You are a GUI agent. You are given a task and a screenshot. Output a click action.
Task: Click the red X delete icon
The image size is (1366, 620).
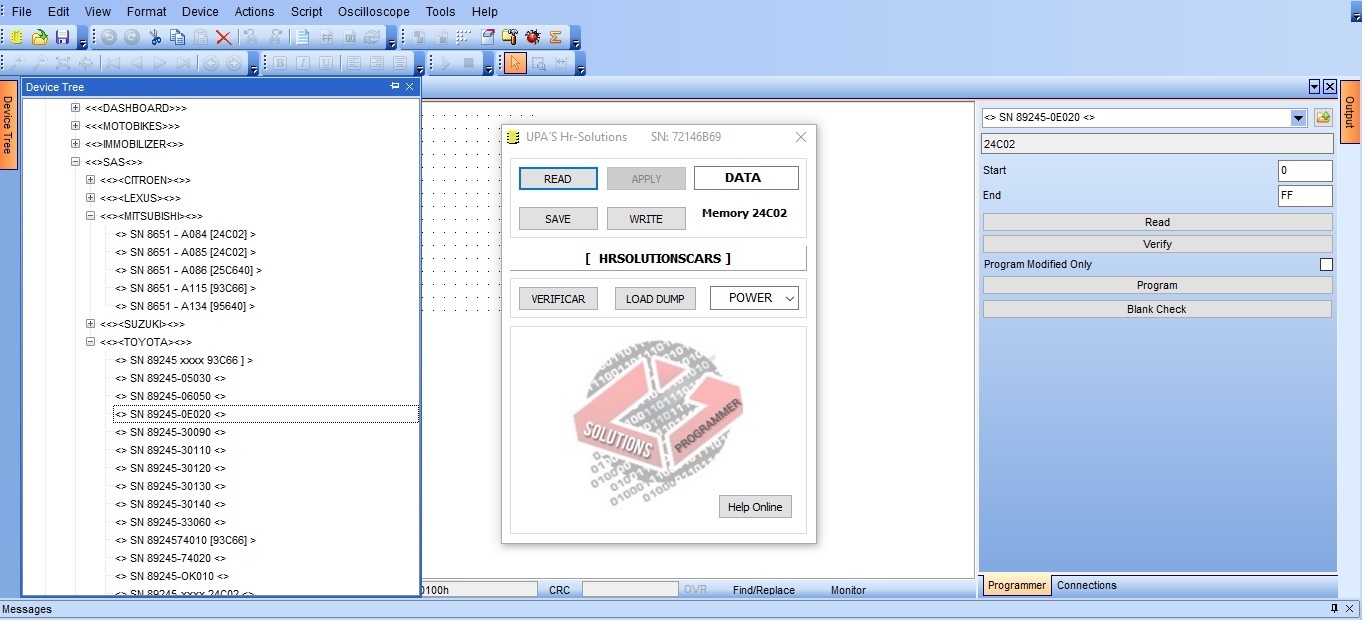(224, 37)
